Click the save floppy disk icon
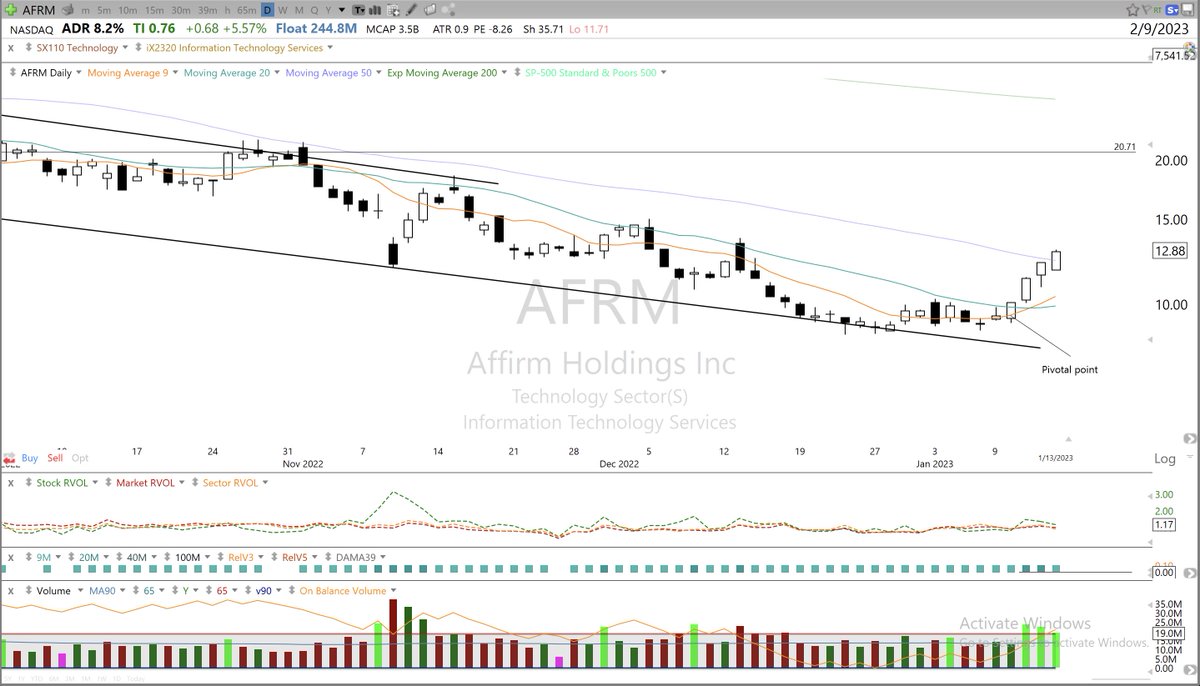Screen dimensions: 1200x686 click(x=1188, y=10)
